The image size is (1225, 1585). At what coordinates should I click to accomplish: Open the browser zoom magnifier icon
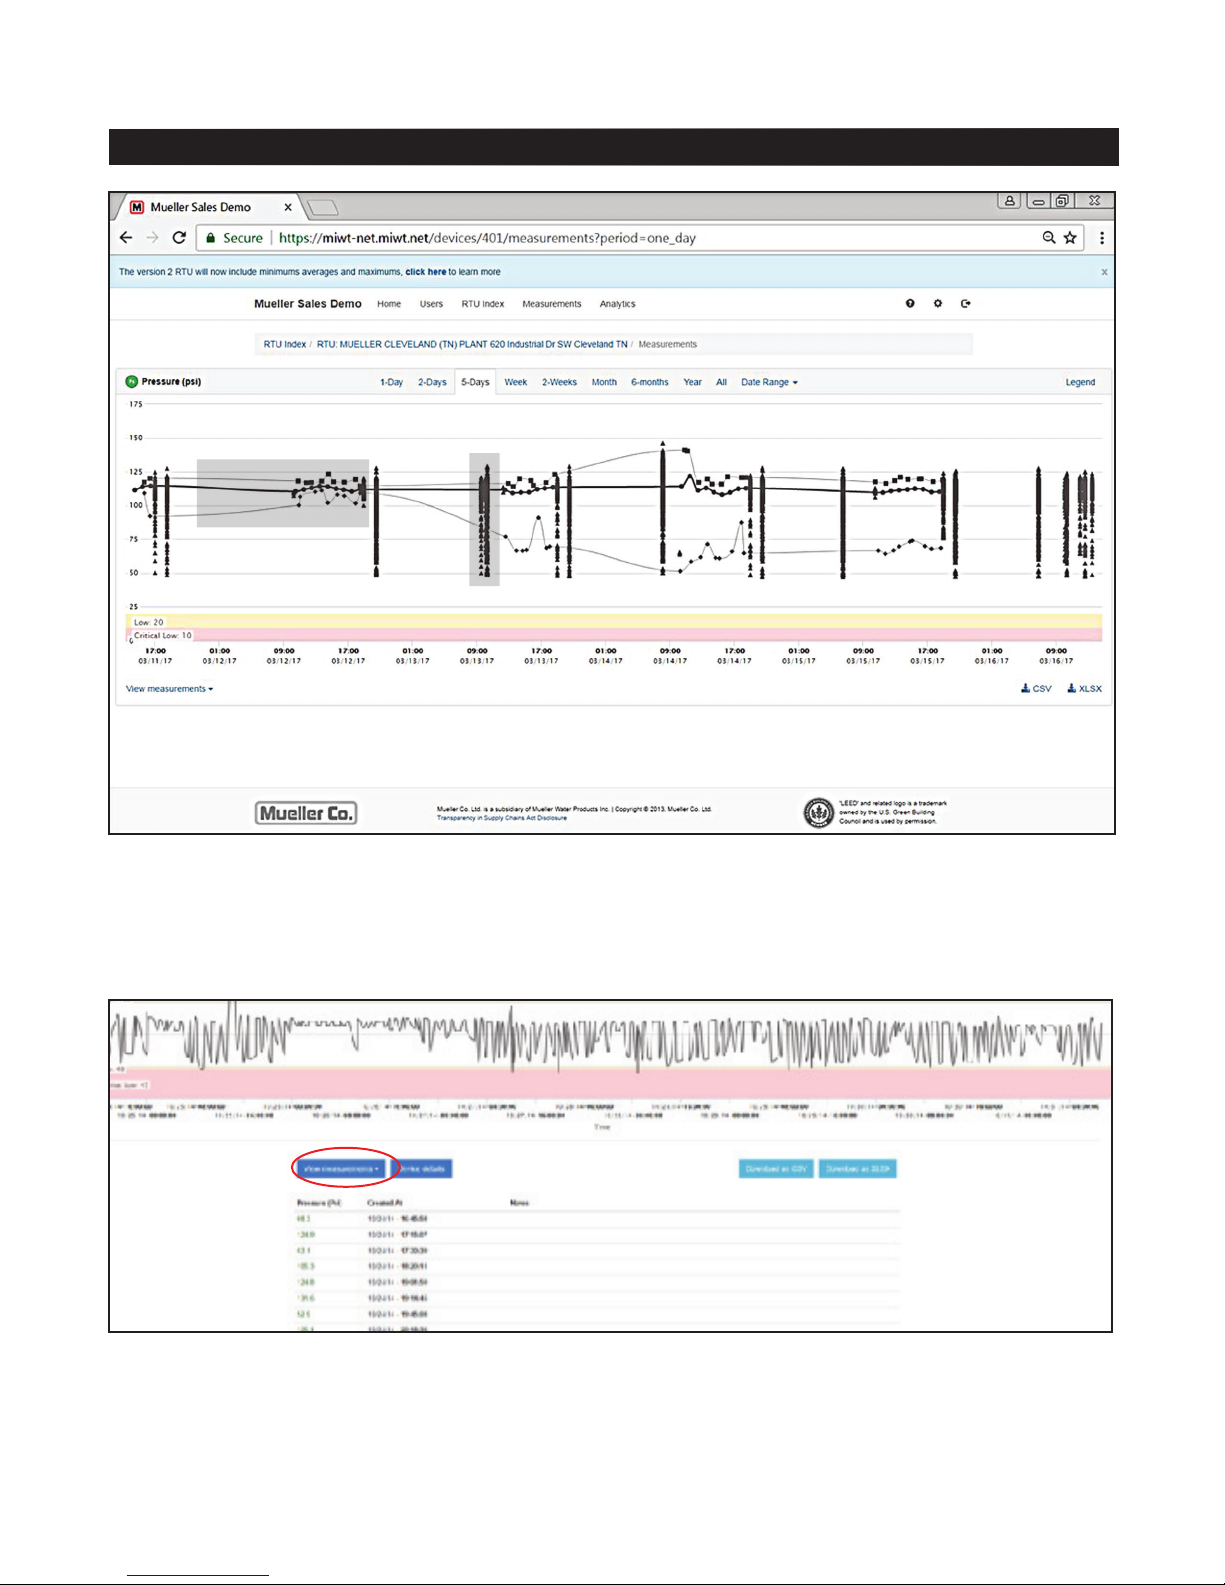[x=1048, y=238]
